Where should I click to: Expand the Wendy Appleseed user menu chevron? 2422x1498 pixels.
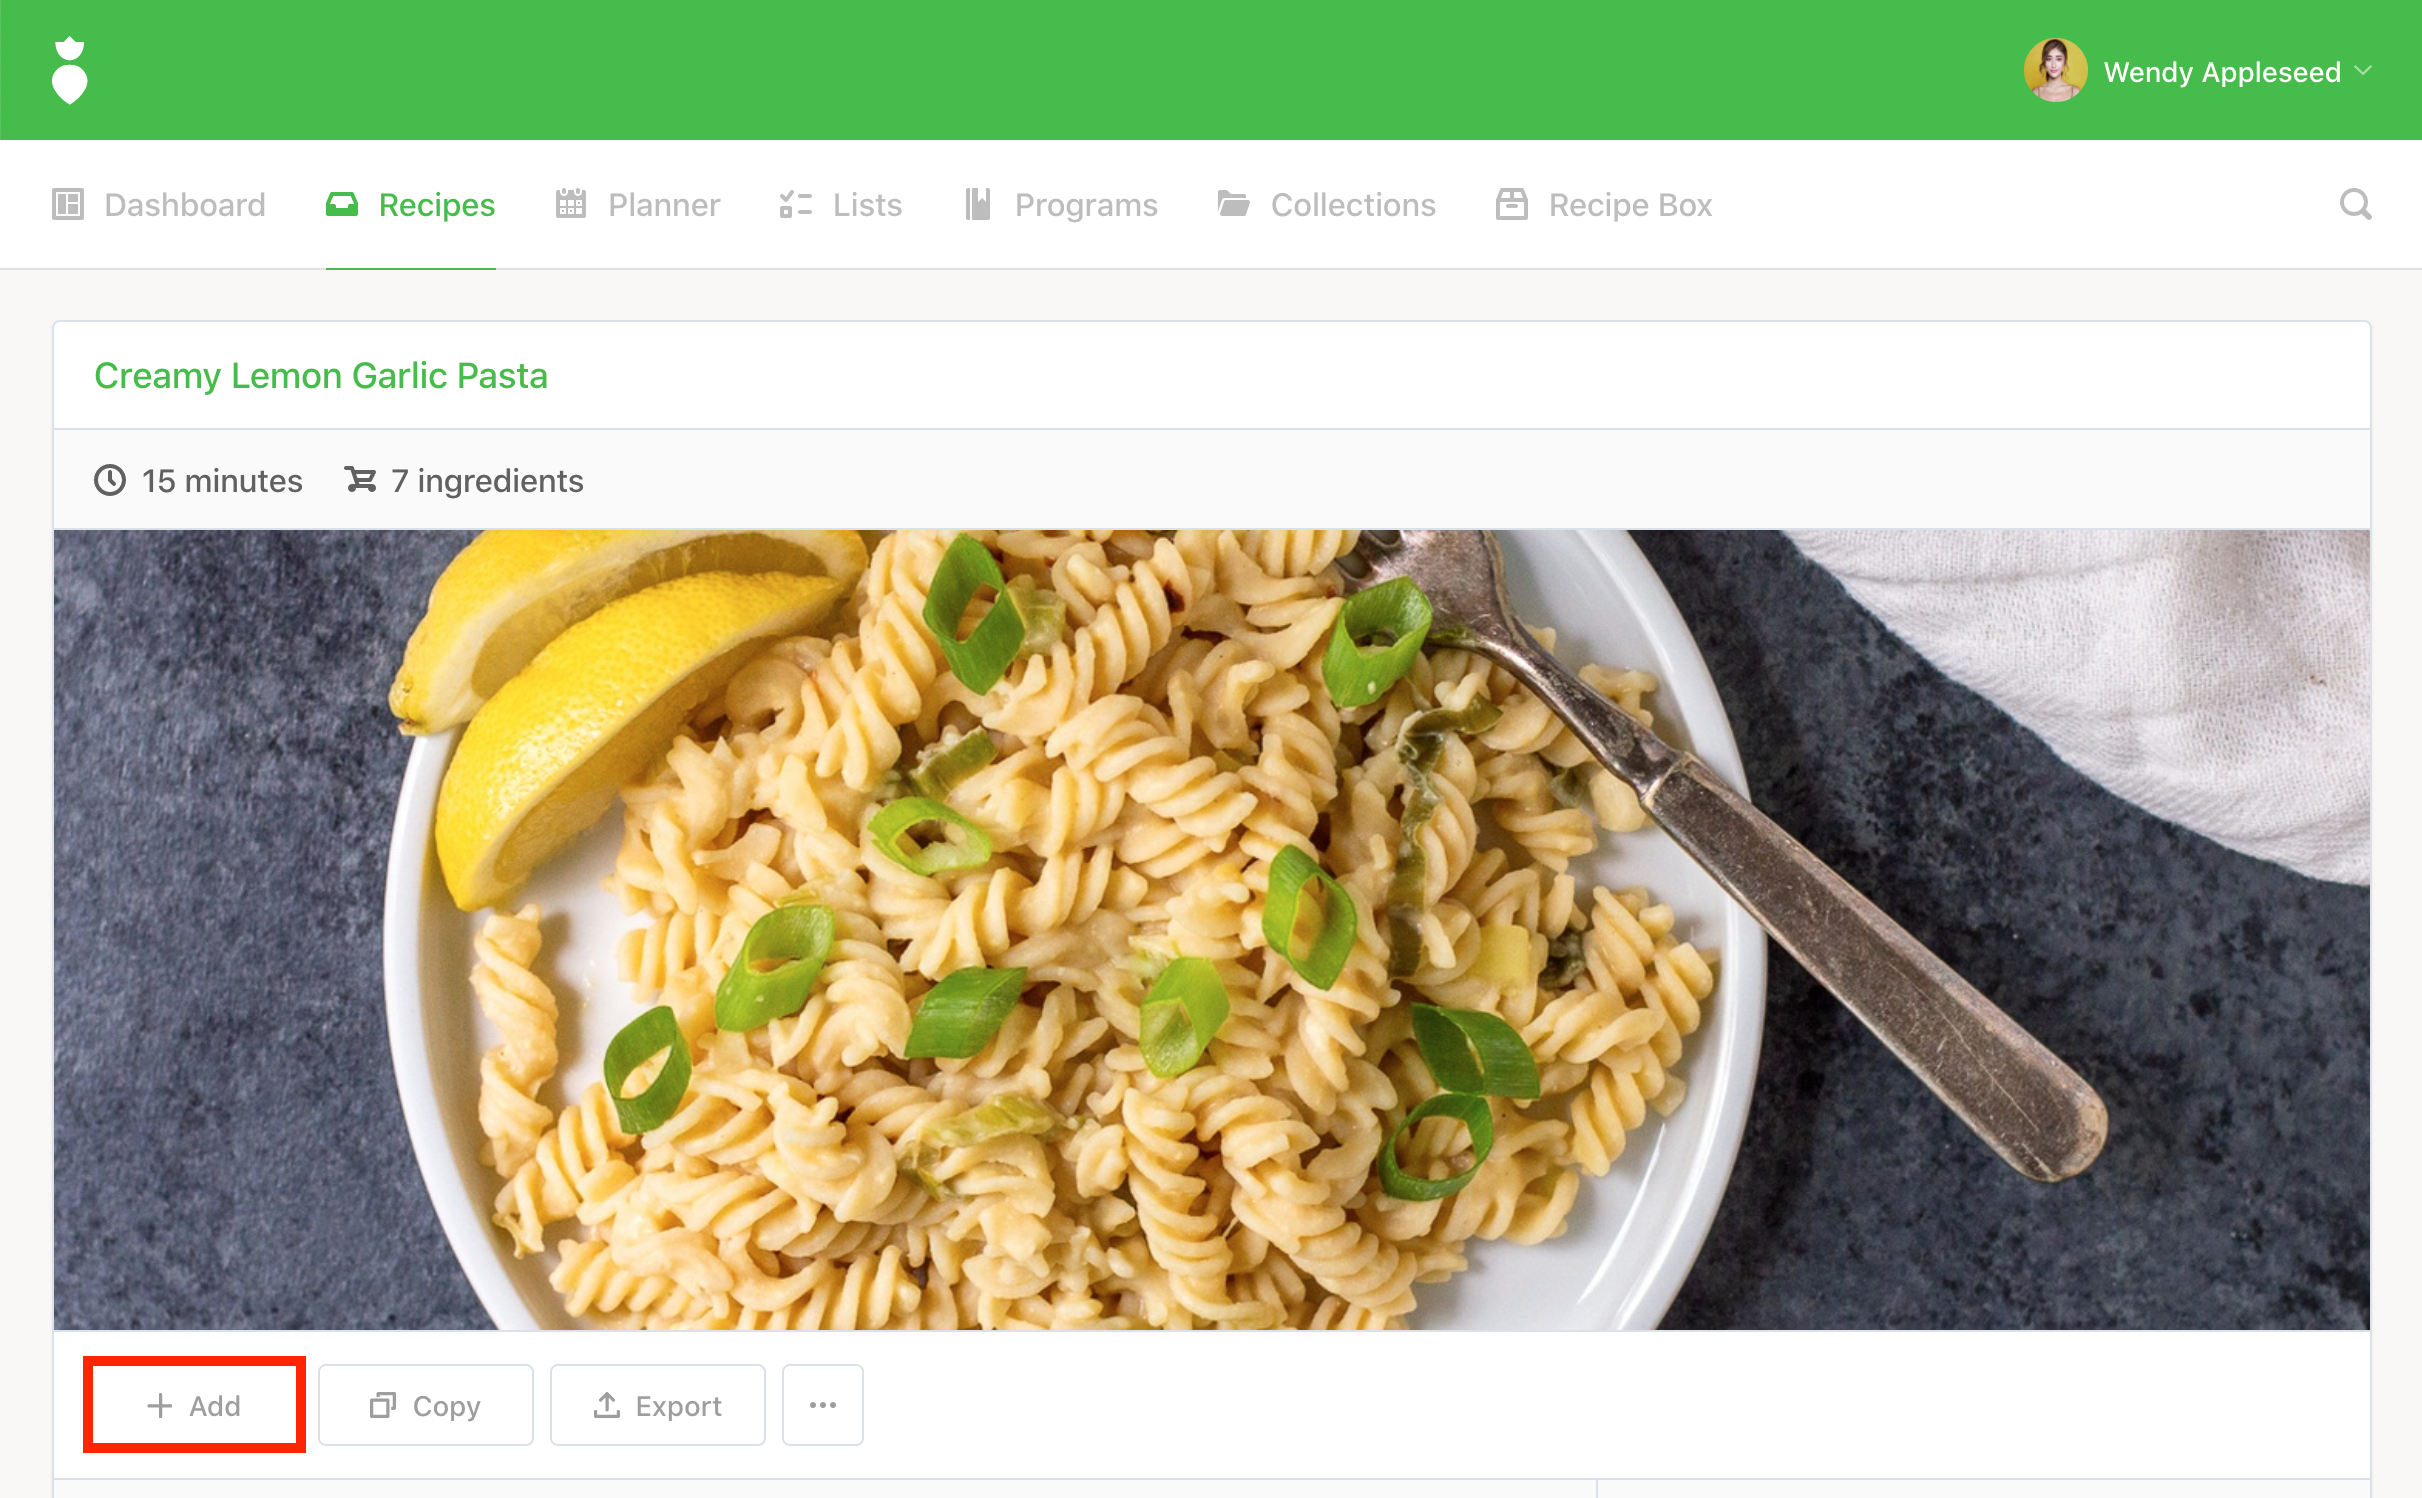(2363, 71)
